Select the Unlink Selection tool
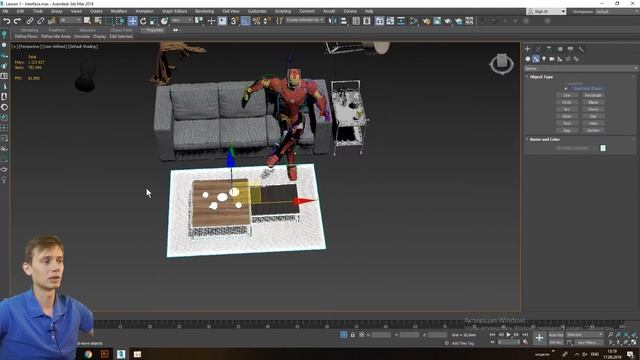The width and height of the screenshot is (640, 360). click(x=40, y=20)
